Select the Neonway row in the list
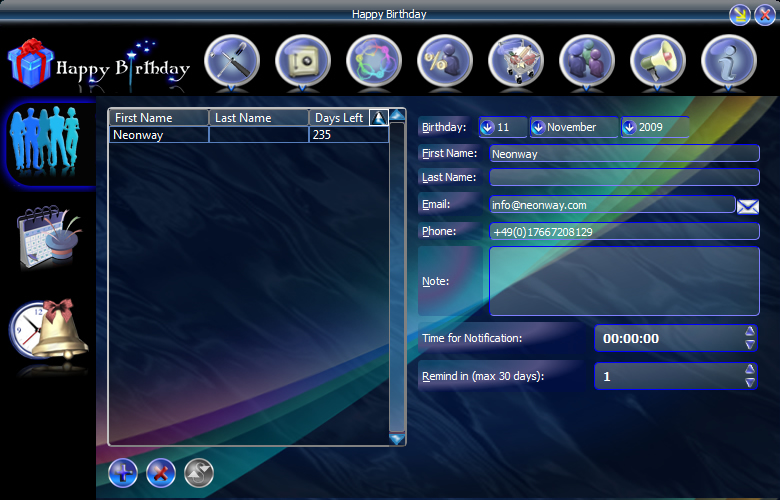Viewport: 780px width, 500px height. coord(249,135)
